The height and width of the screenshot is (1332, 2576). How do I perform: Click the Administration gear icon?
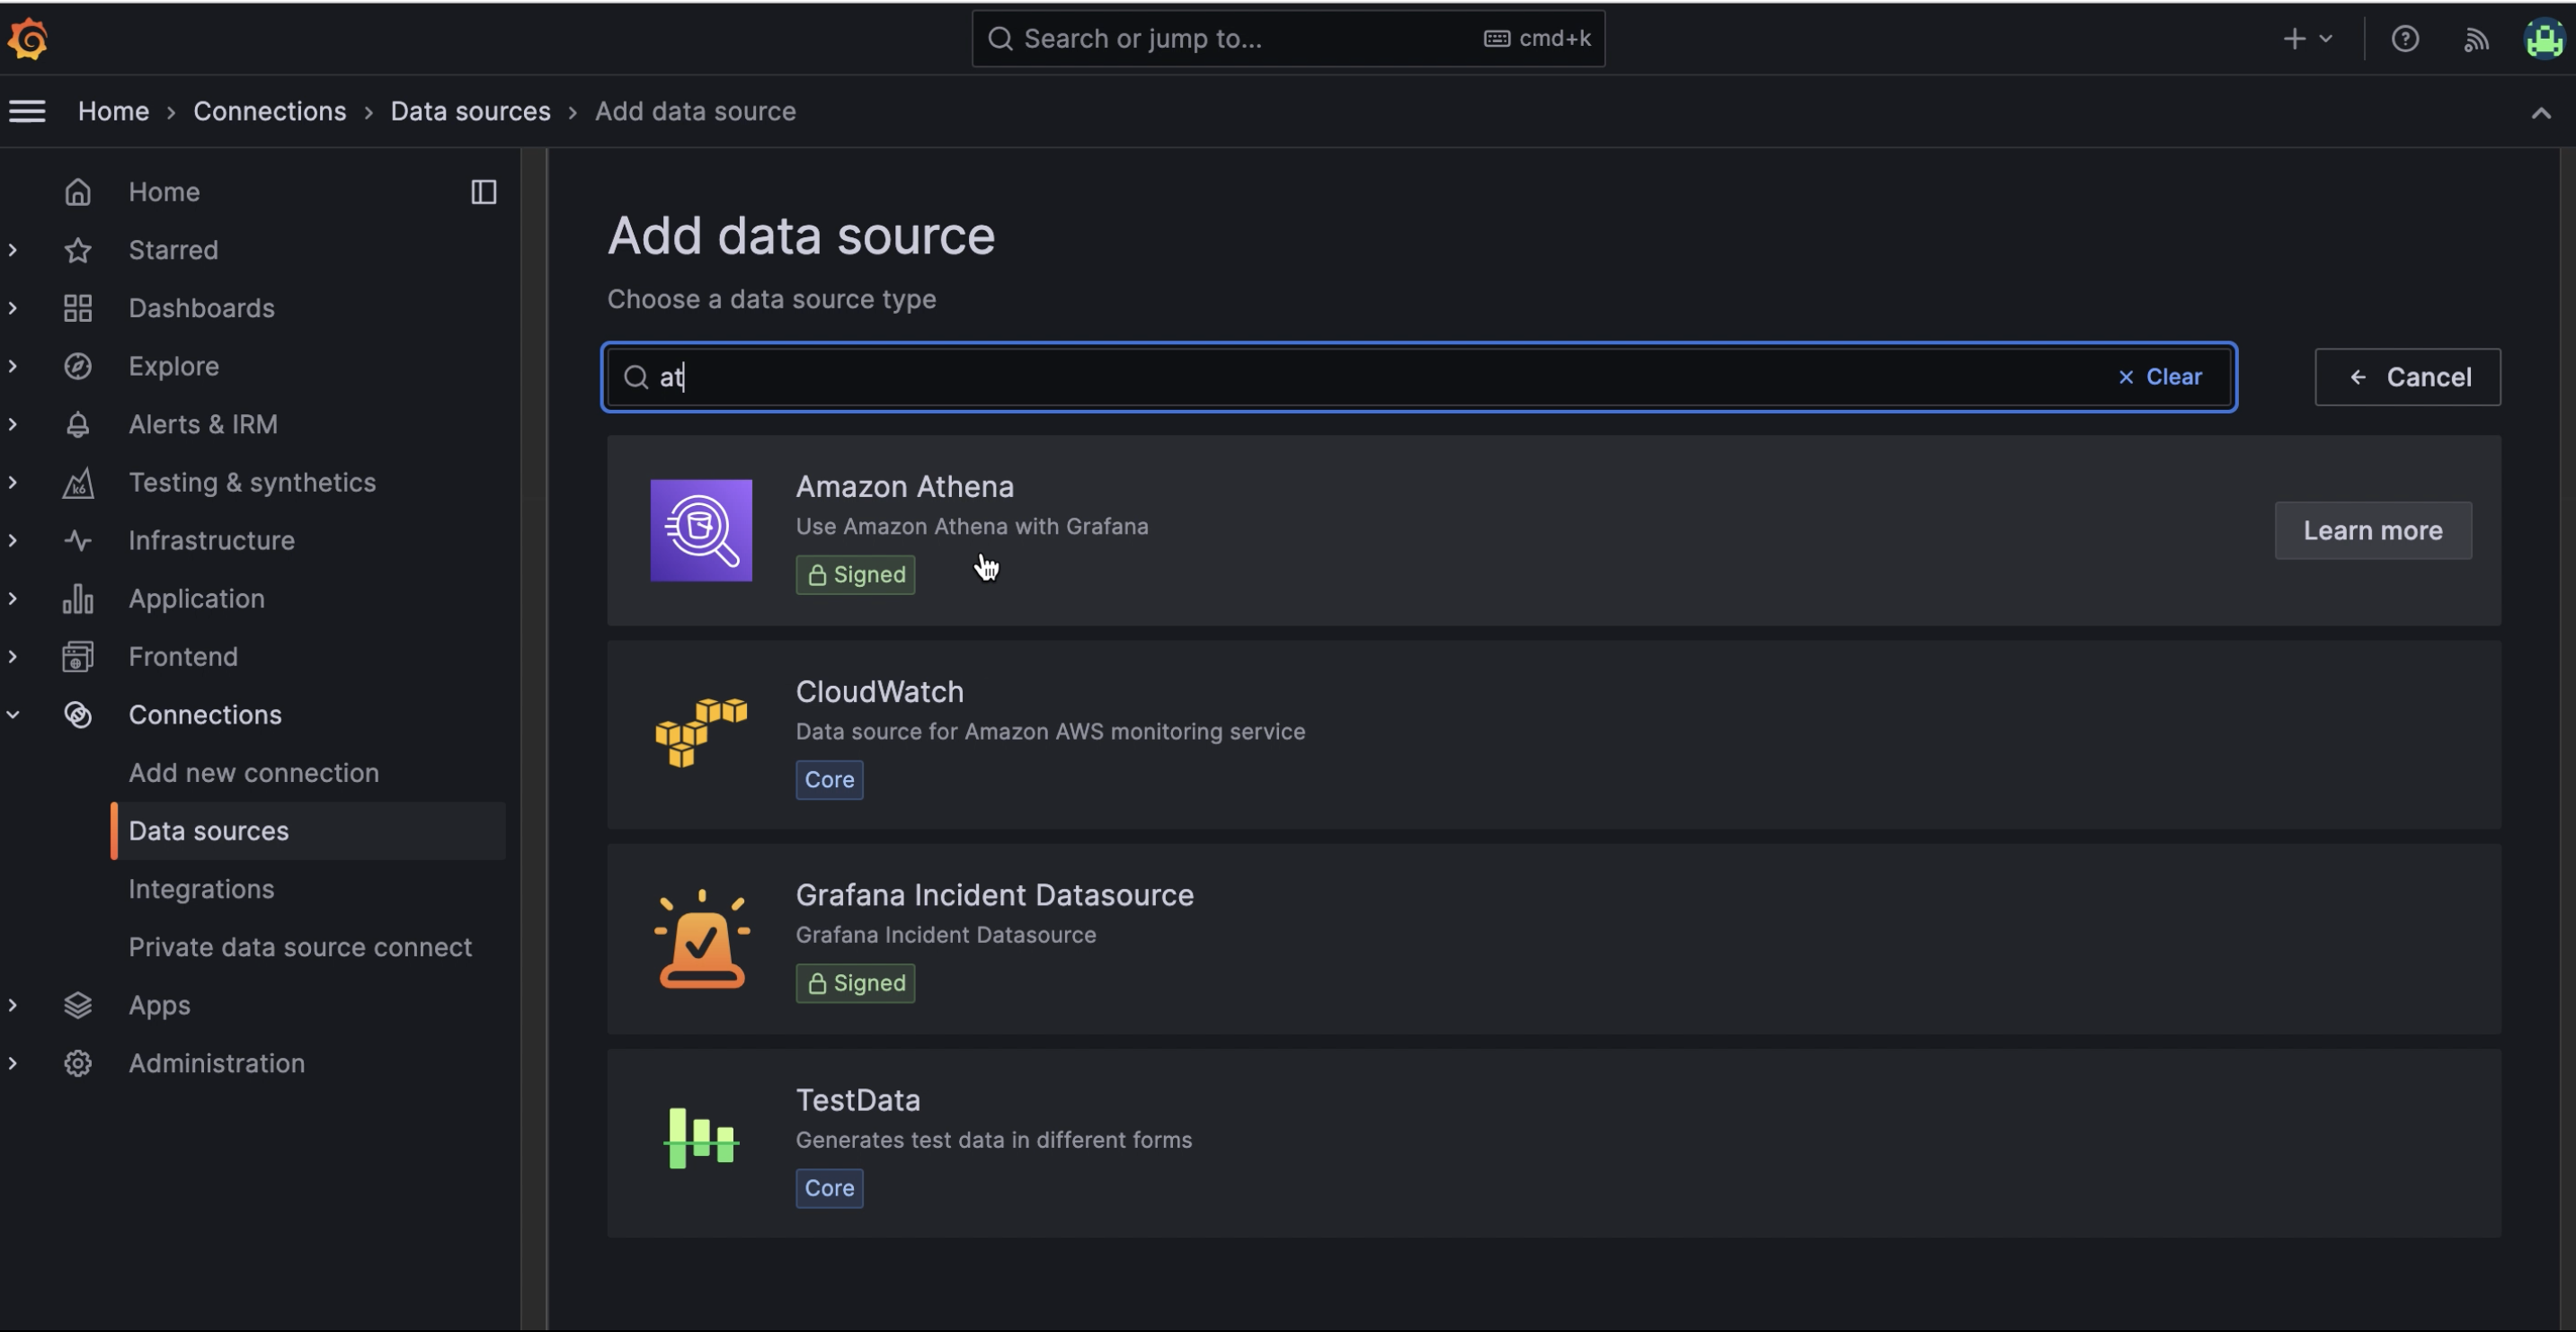78,1064
